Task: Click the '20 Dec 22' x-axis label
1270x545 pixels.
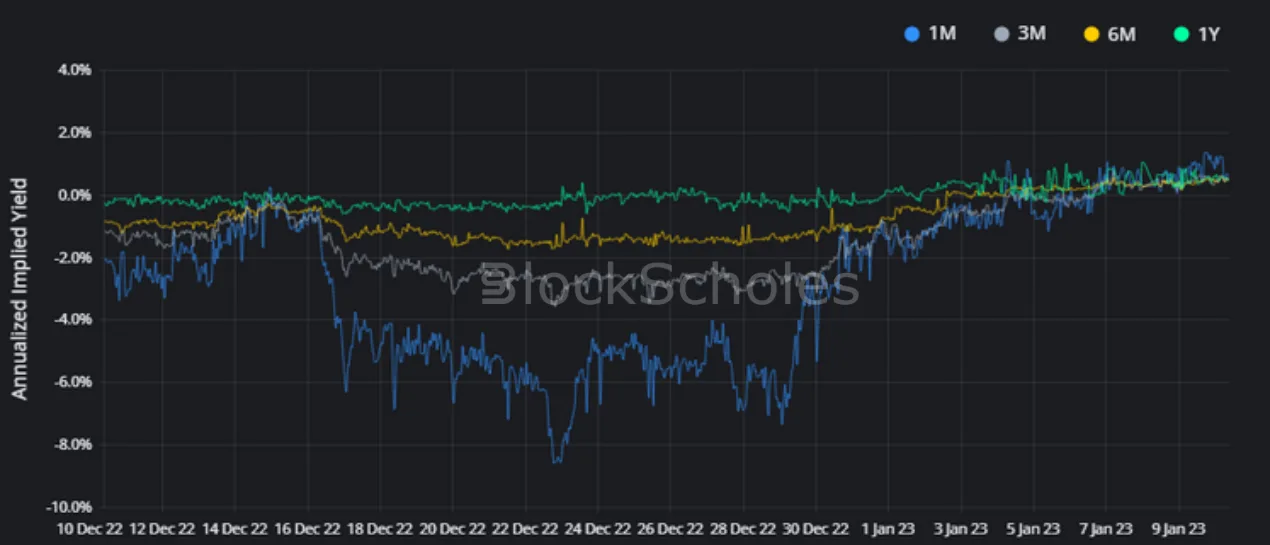Action: coord(453,529)
